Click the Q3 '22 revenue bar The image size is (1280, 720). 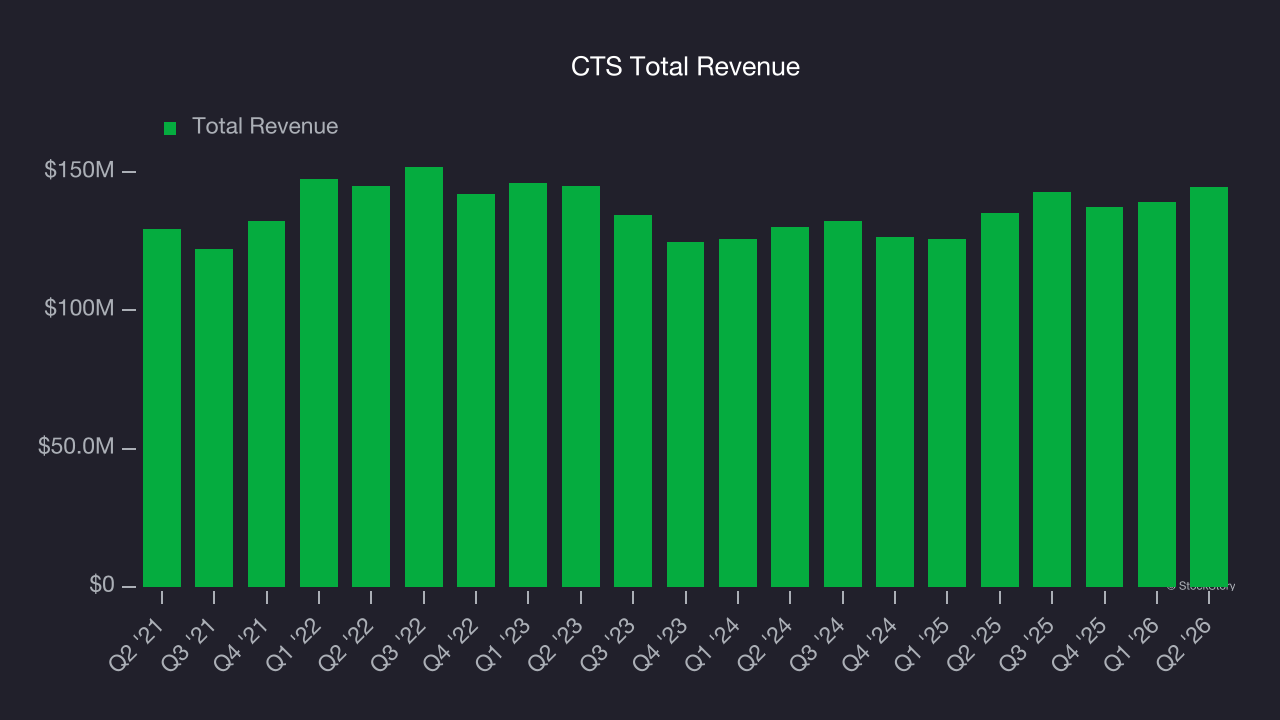[424, 377]
